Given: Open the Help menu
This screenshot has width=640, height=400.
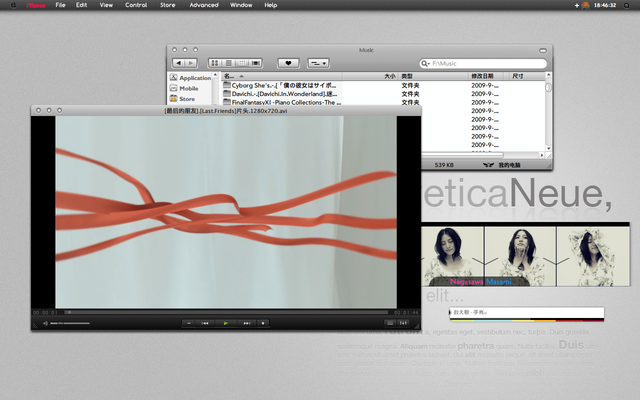Looking at the screenshot, I should (271, 5).
